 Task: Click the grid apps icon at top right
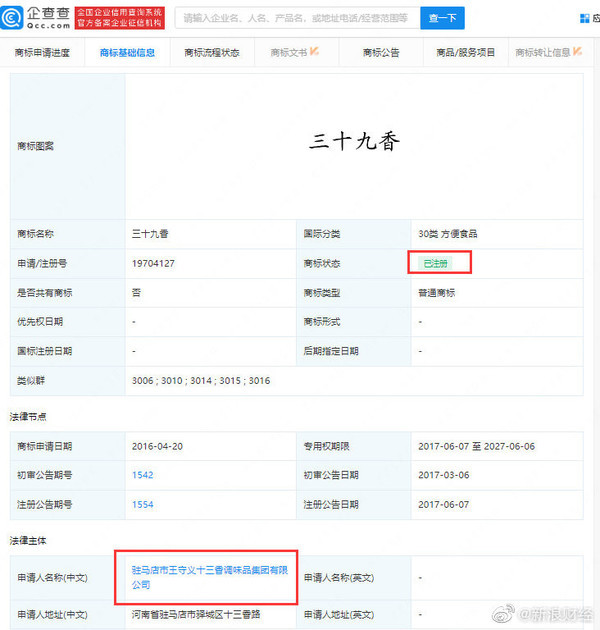pos(585,18)
